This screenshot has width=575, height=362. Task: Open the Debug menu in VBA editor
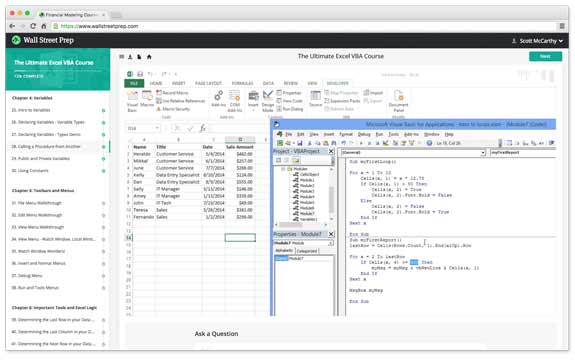click(364, 135)
